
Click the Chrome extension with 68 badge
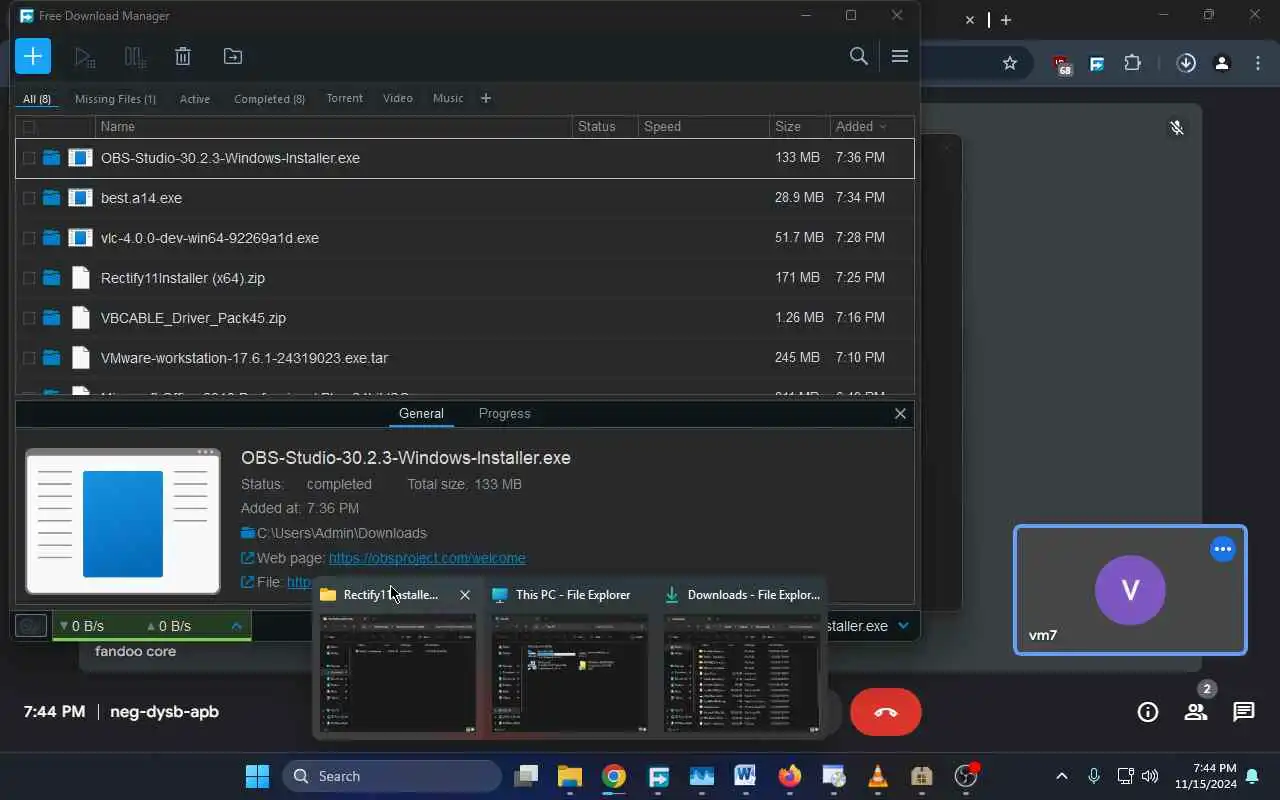coord(1062,64)
